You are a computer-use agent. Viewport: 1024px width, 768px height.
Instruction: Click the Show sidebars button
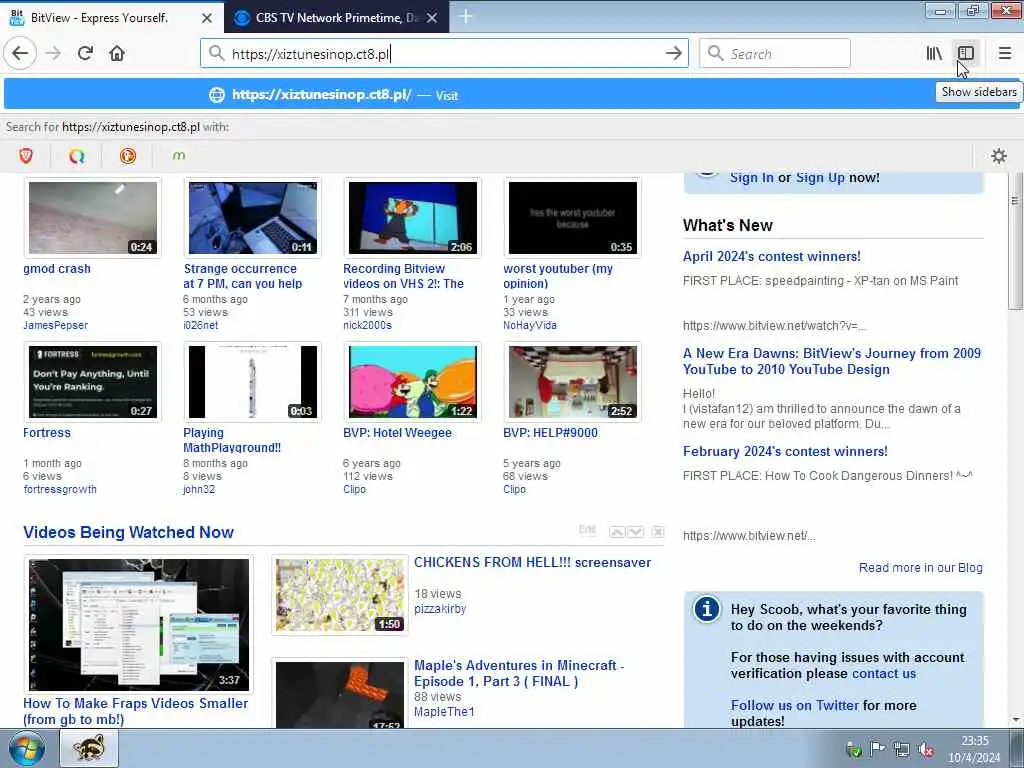(966, 53)
